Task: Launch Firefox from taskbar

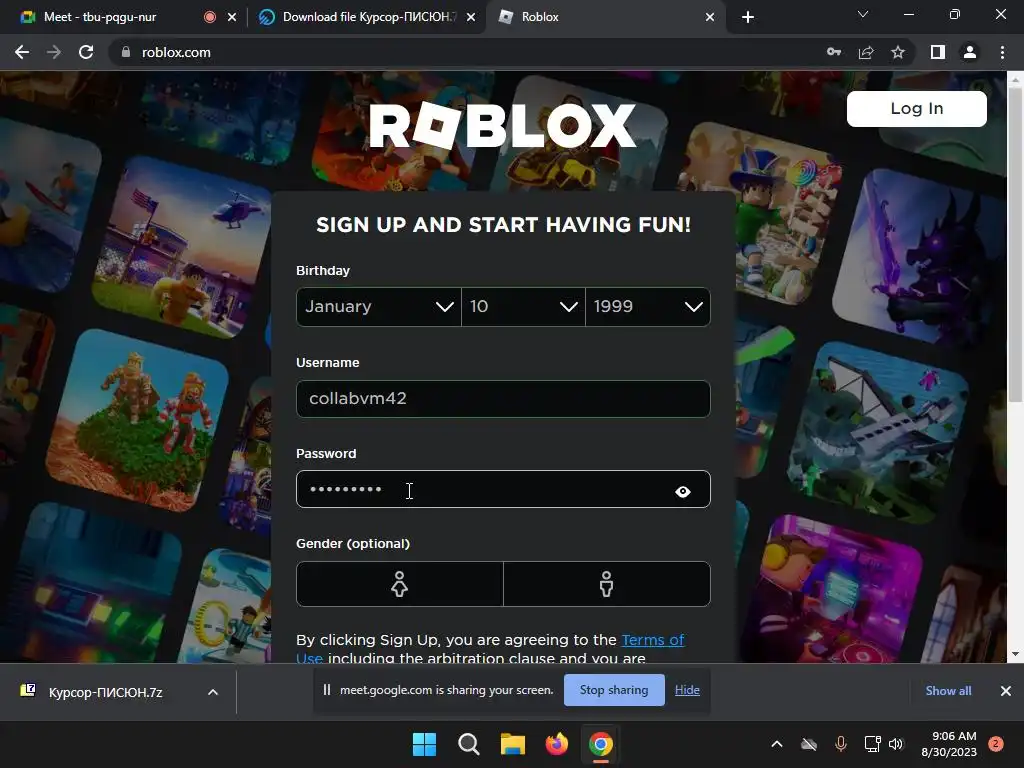Action: [556, 744]
